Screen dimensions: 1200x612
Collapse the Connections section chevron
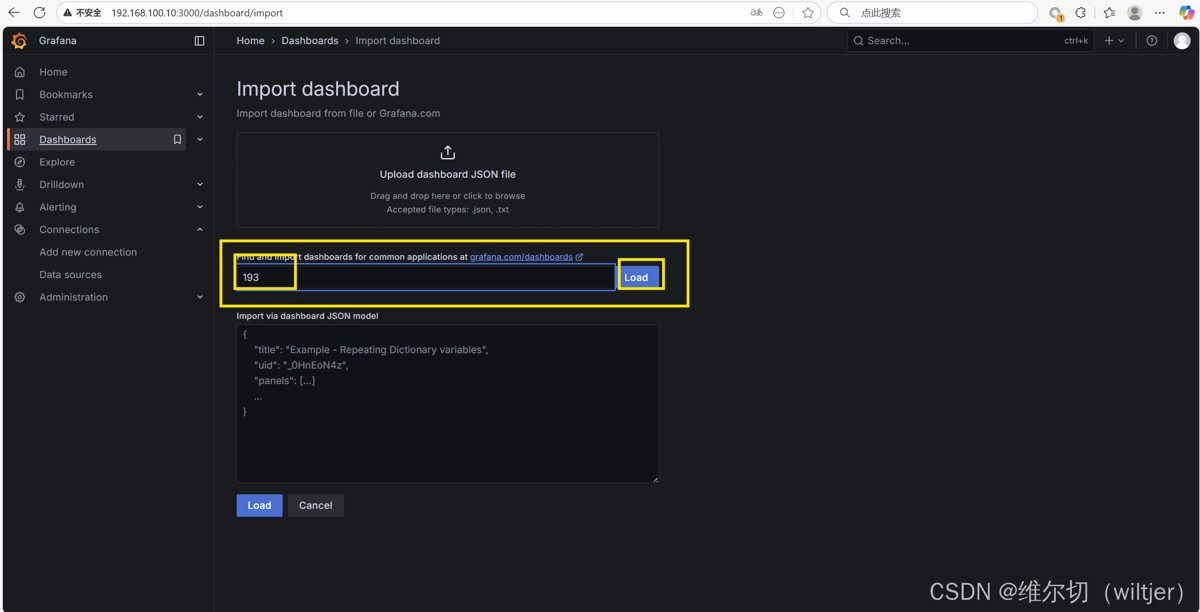200,230
